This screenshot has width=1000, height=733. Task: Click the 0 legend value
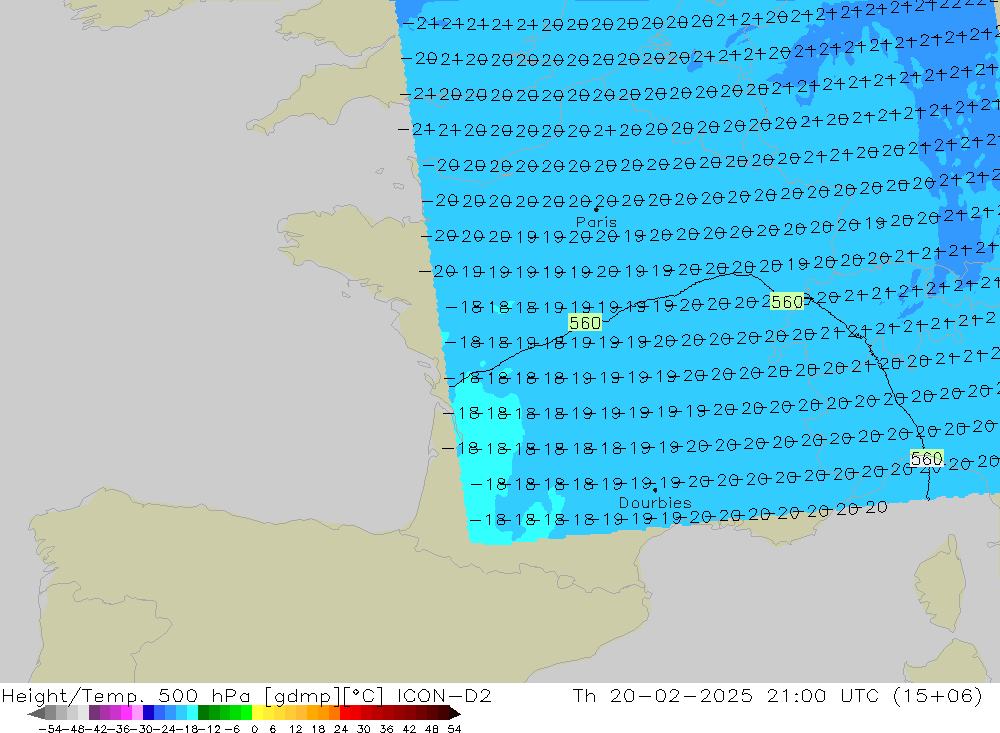click(254, 729)
